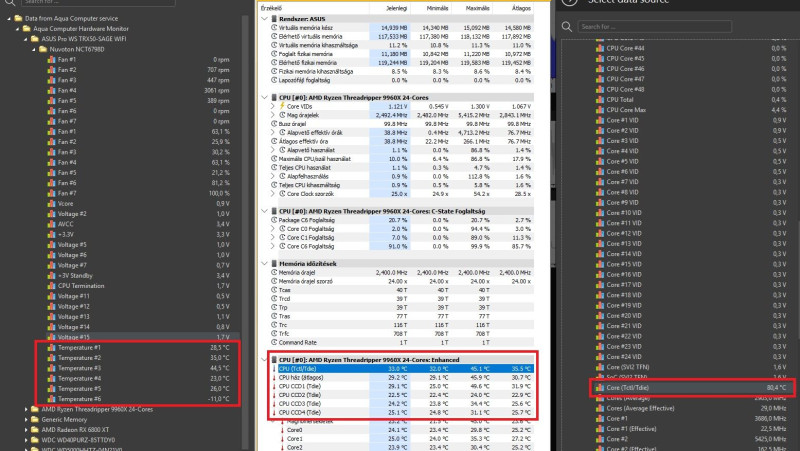Collapse the Memória időzítések section

264,264
